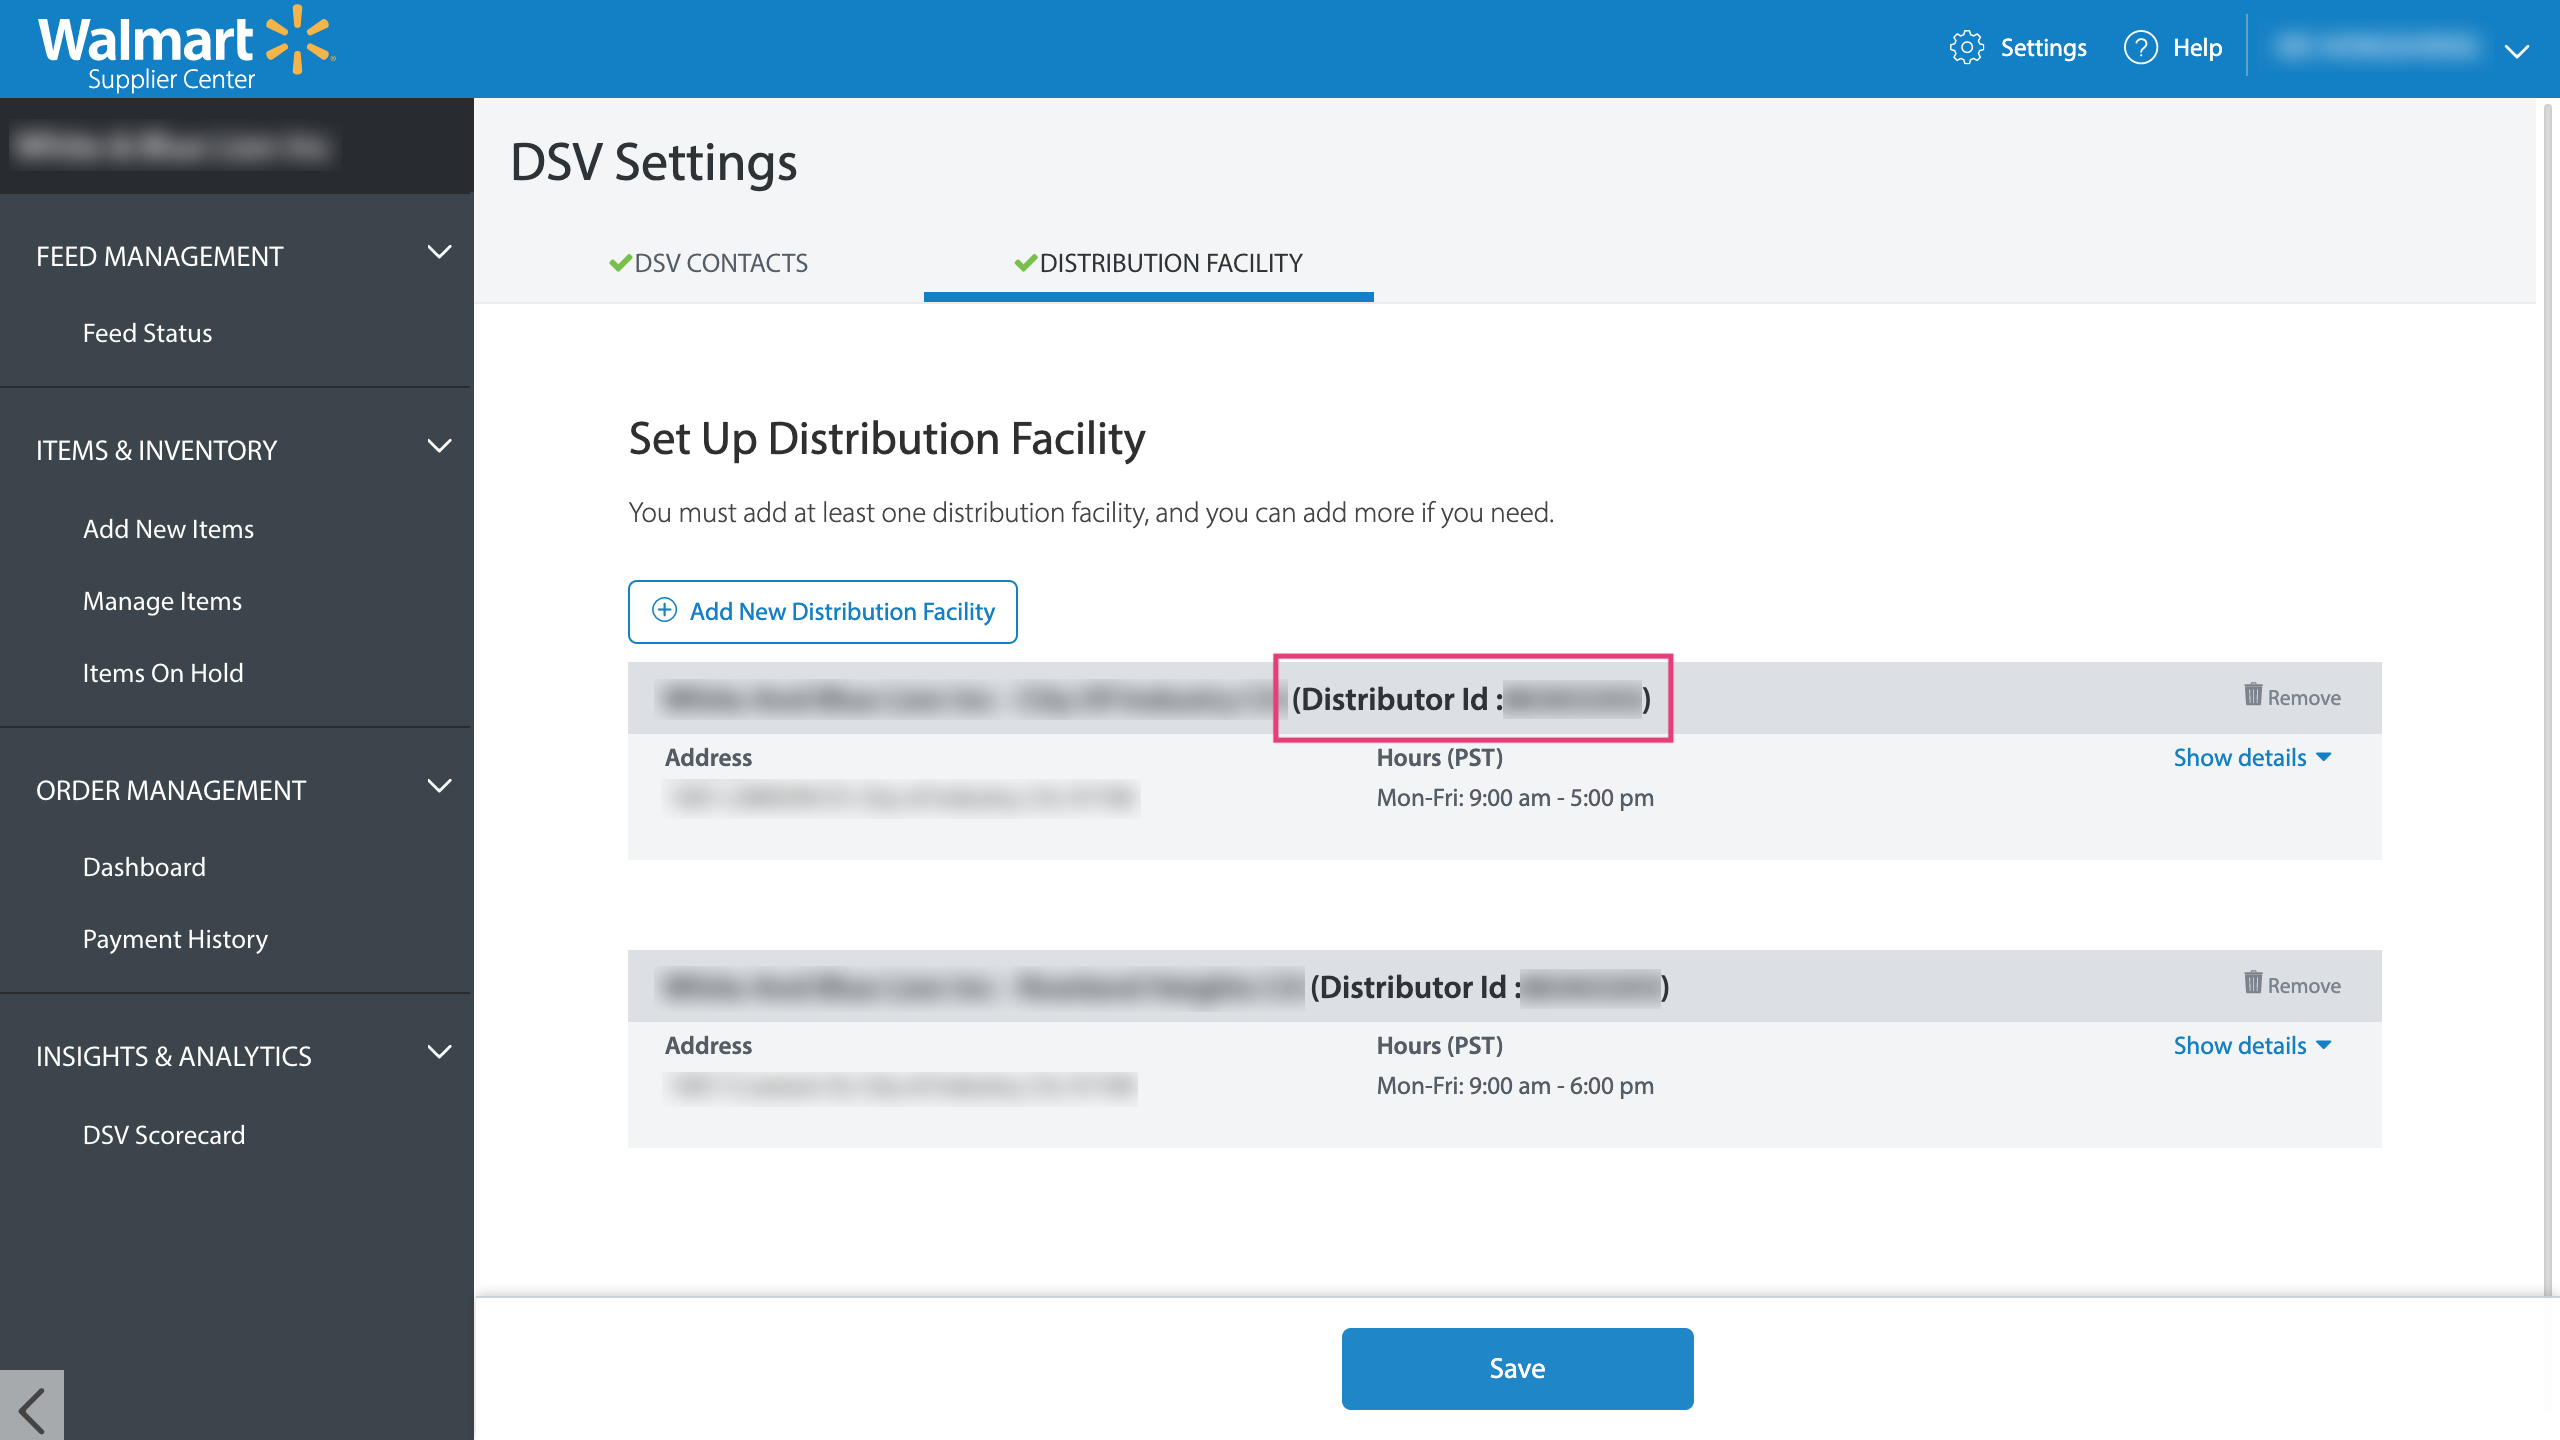
Task: Collapse the Feed Management section
Action: (x=439, y=253)
